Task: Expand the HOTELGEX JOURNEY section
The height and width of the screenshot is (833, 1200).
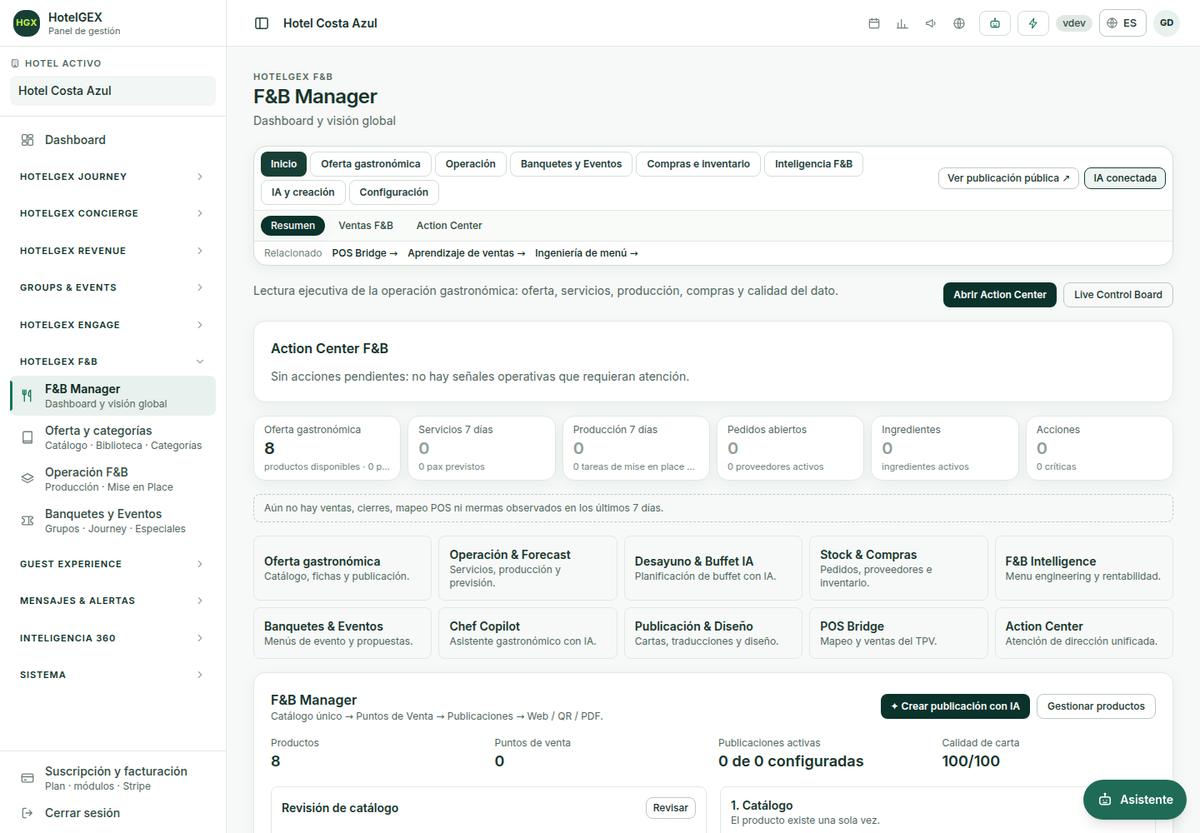Action: point(113,177)
